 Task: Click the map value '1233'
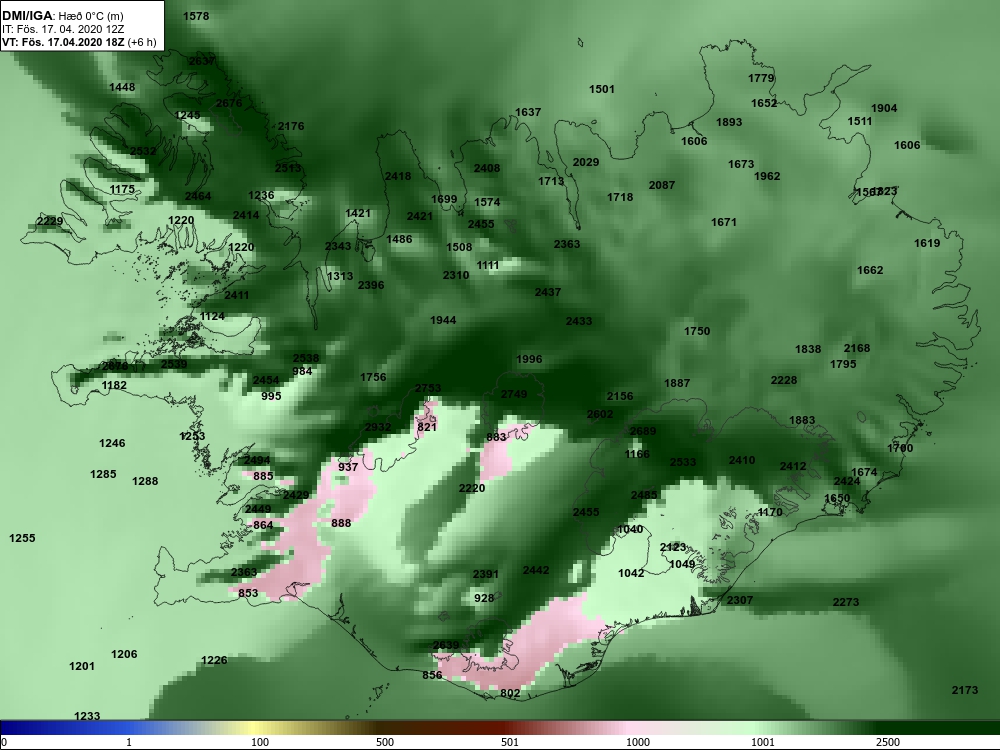pyautogui.click(x=87, y=716)
